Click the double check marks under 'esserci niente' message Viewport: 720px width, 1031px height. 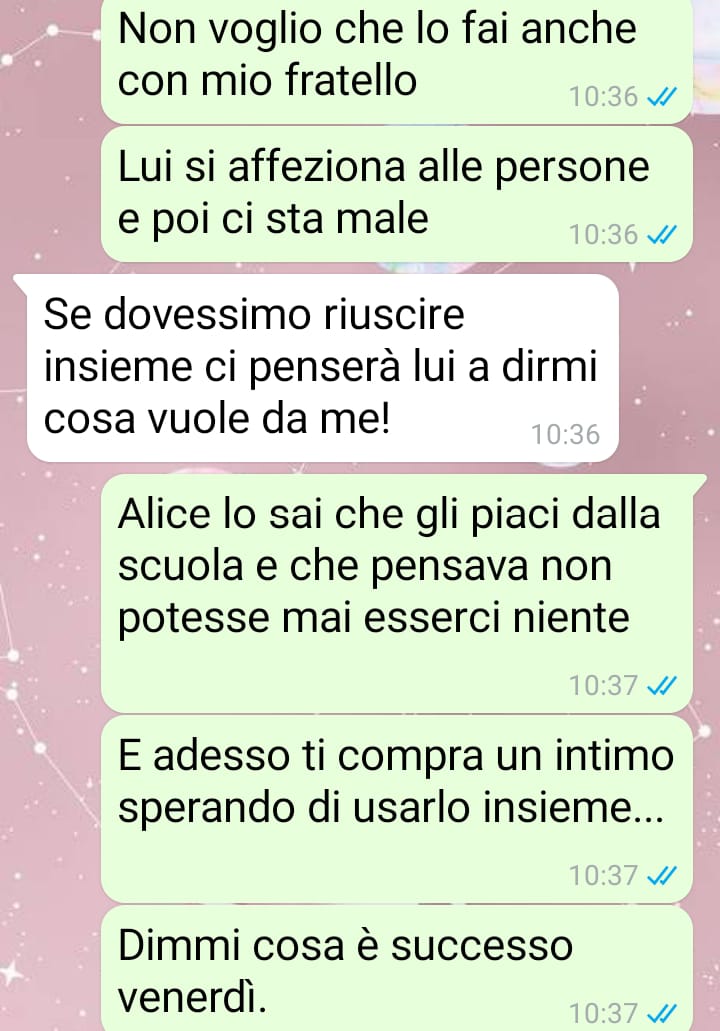coord(661,686)
